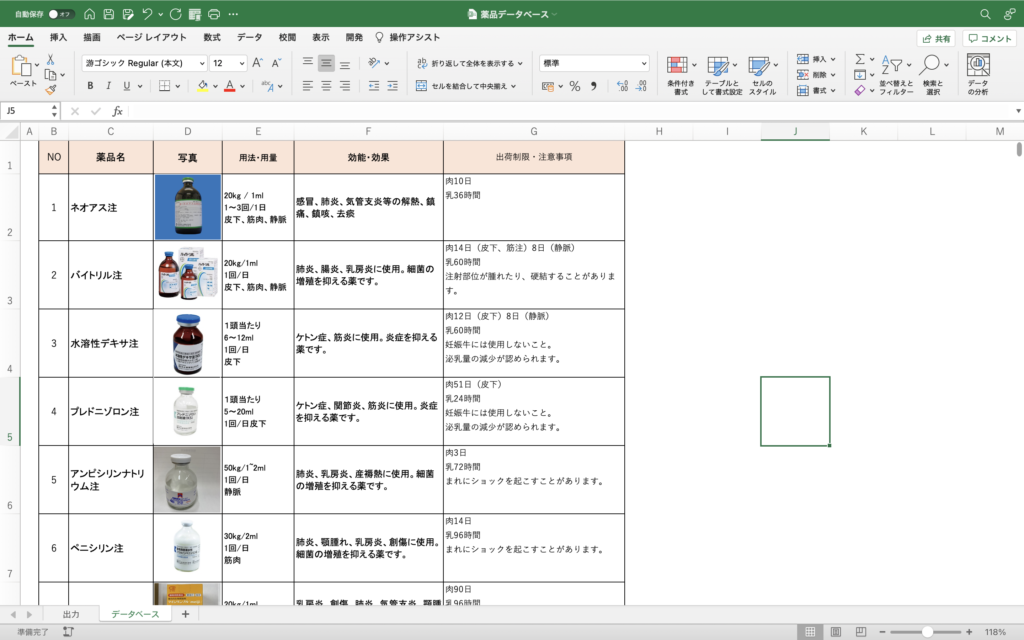Screen dimensions: 1024x640
Task: Click the 共有 share button
Action: (936, 38)
